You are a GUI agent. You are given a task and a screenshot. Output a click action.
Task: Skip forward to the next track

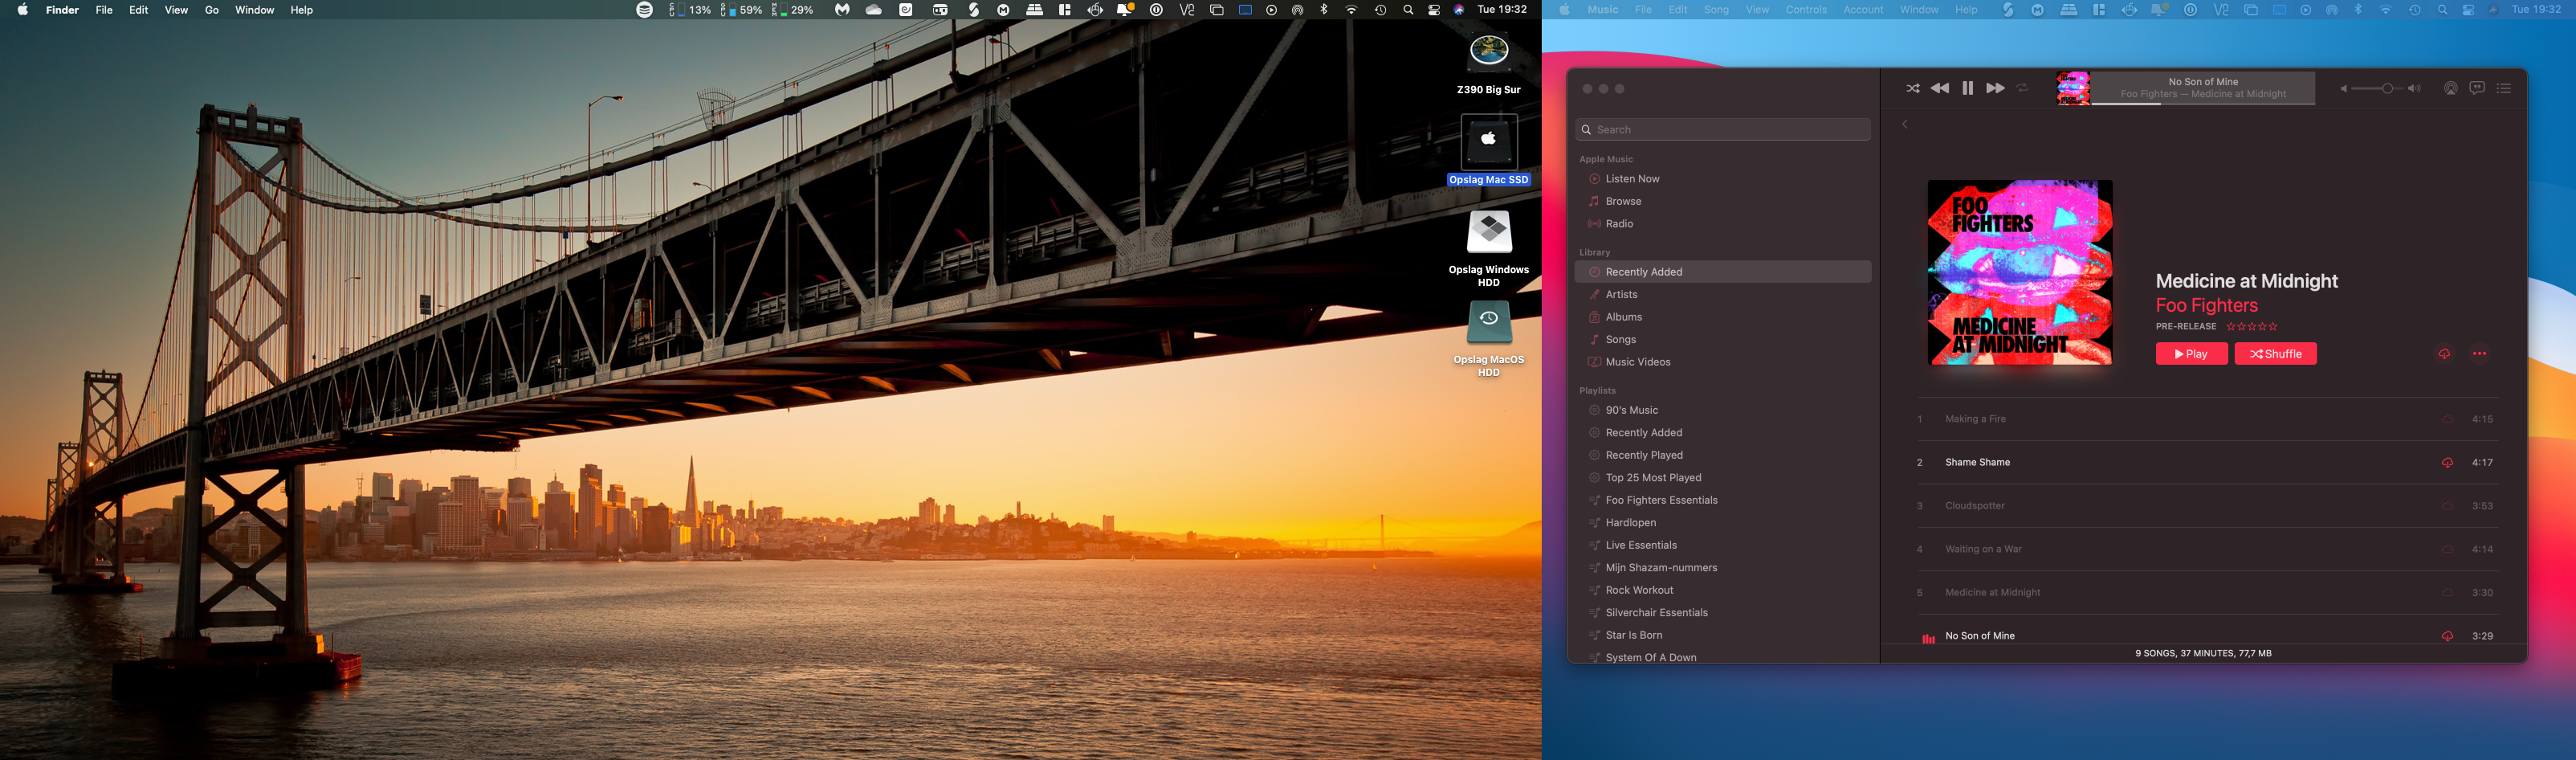pos(1995,88)
